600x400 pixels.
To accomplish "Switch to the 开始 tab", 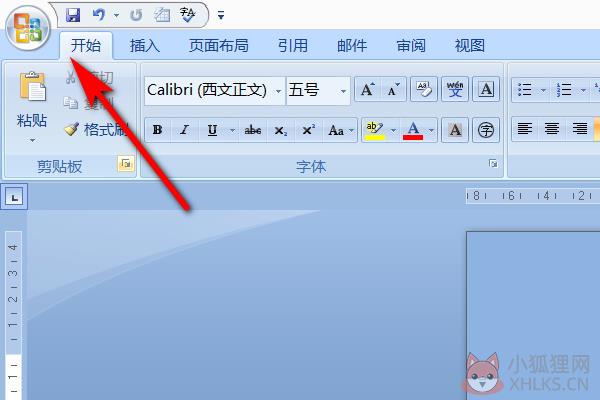I will [86, 46].
